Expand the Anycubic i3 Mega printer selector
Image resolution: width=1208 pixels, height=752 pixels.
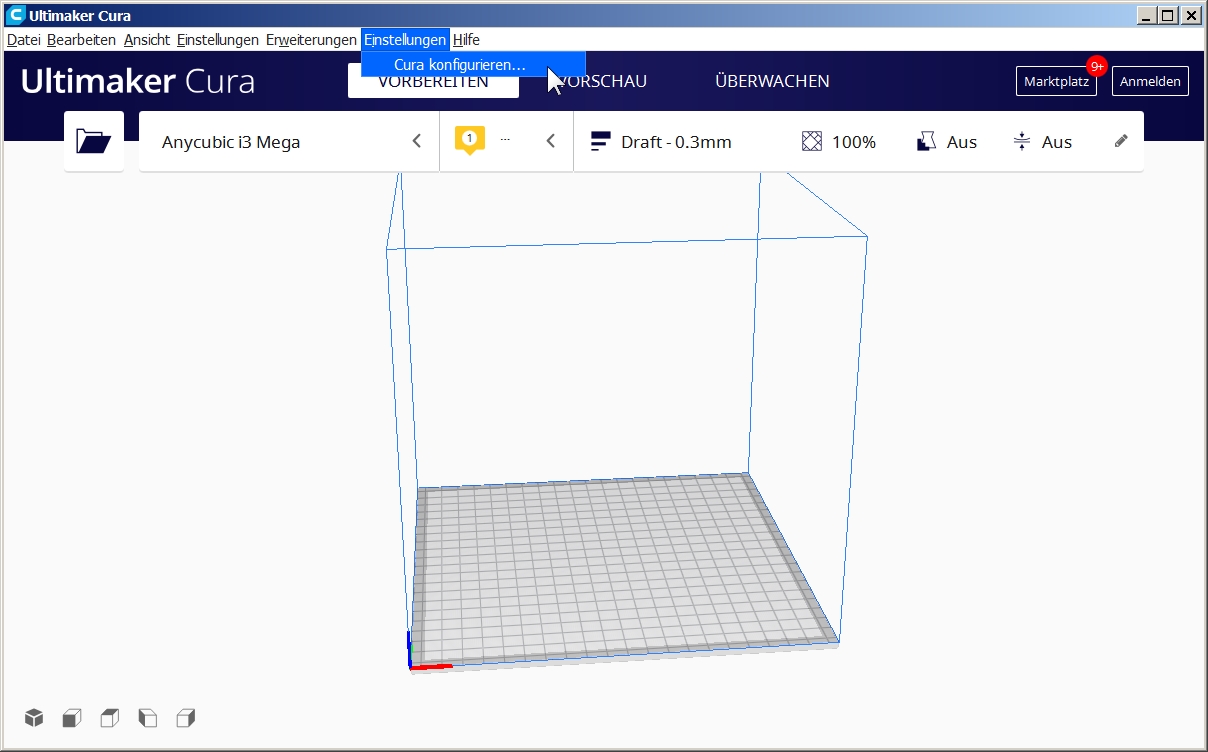(x=417, y=141)
